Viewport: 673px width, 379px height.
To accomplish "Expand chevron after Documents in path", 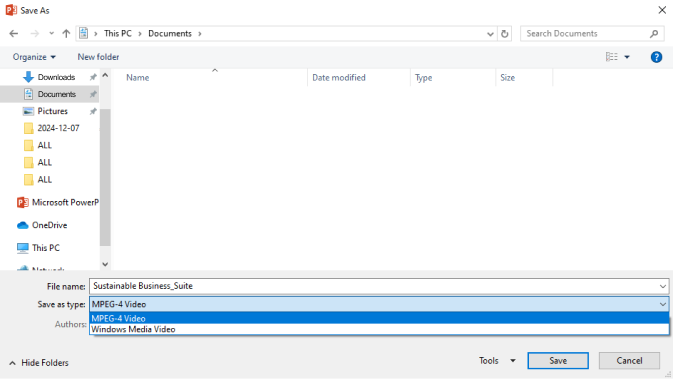I will click(200, 33).
